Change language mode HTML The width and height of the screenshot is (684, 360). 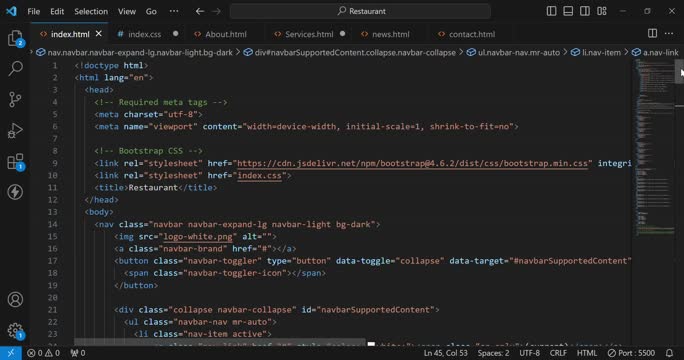[587, 353]
